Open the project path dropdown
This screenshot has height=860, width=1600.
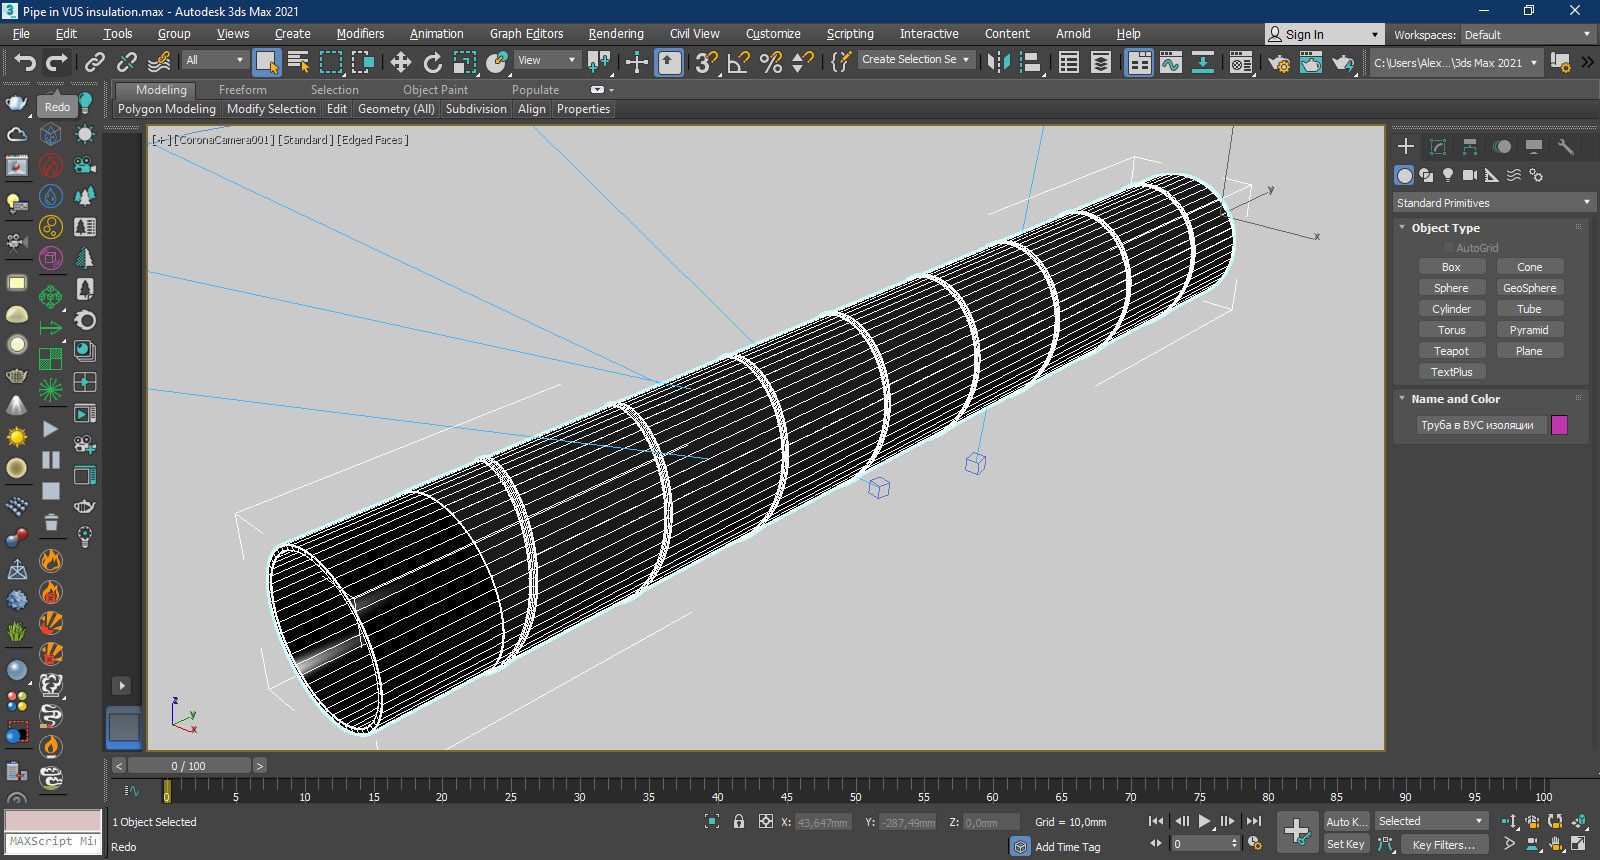click(1455, 62)
